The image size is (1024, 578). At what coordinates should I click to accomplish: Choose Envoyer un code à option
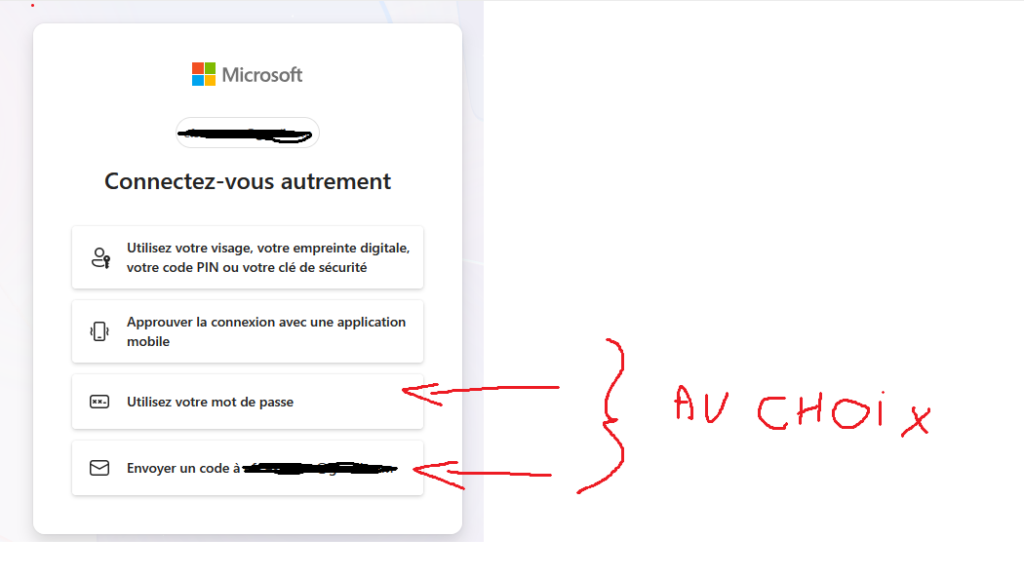point(248,468)
